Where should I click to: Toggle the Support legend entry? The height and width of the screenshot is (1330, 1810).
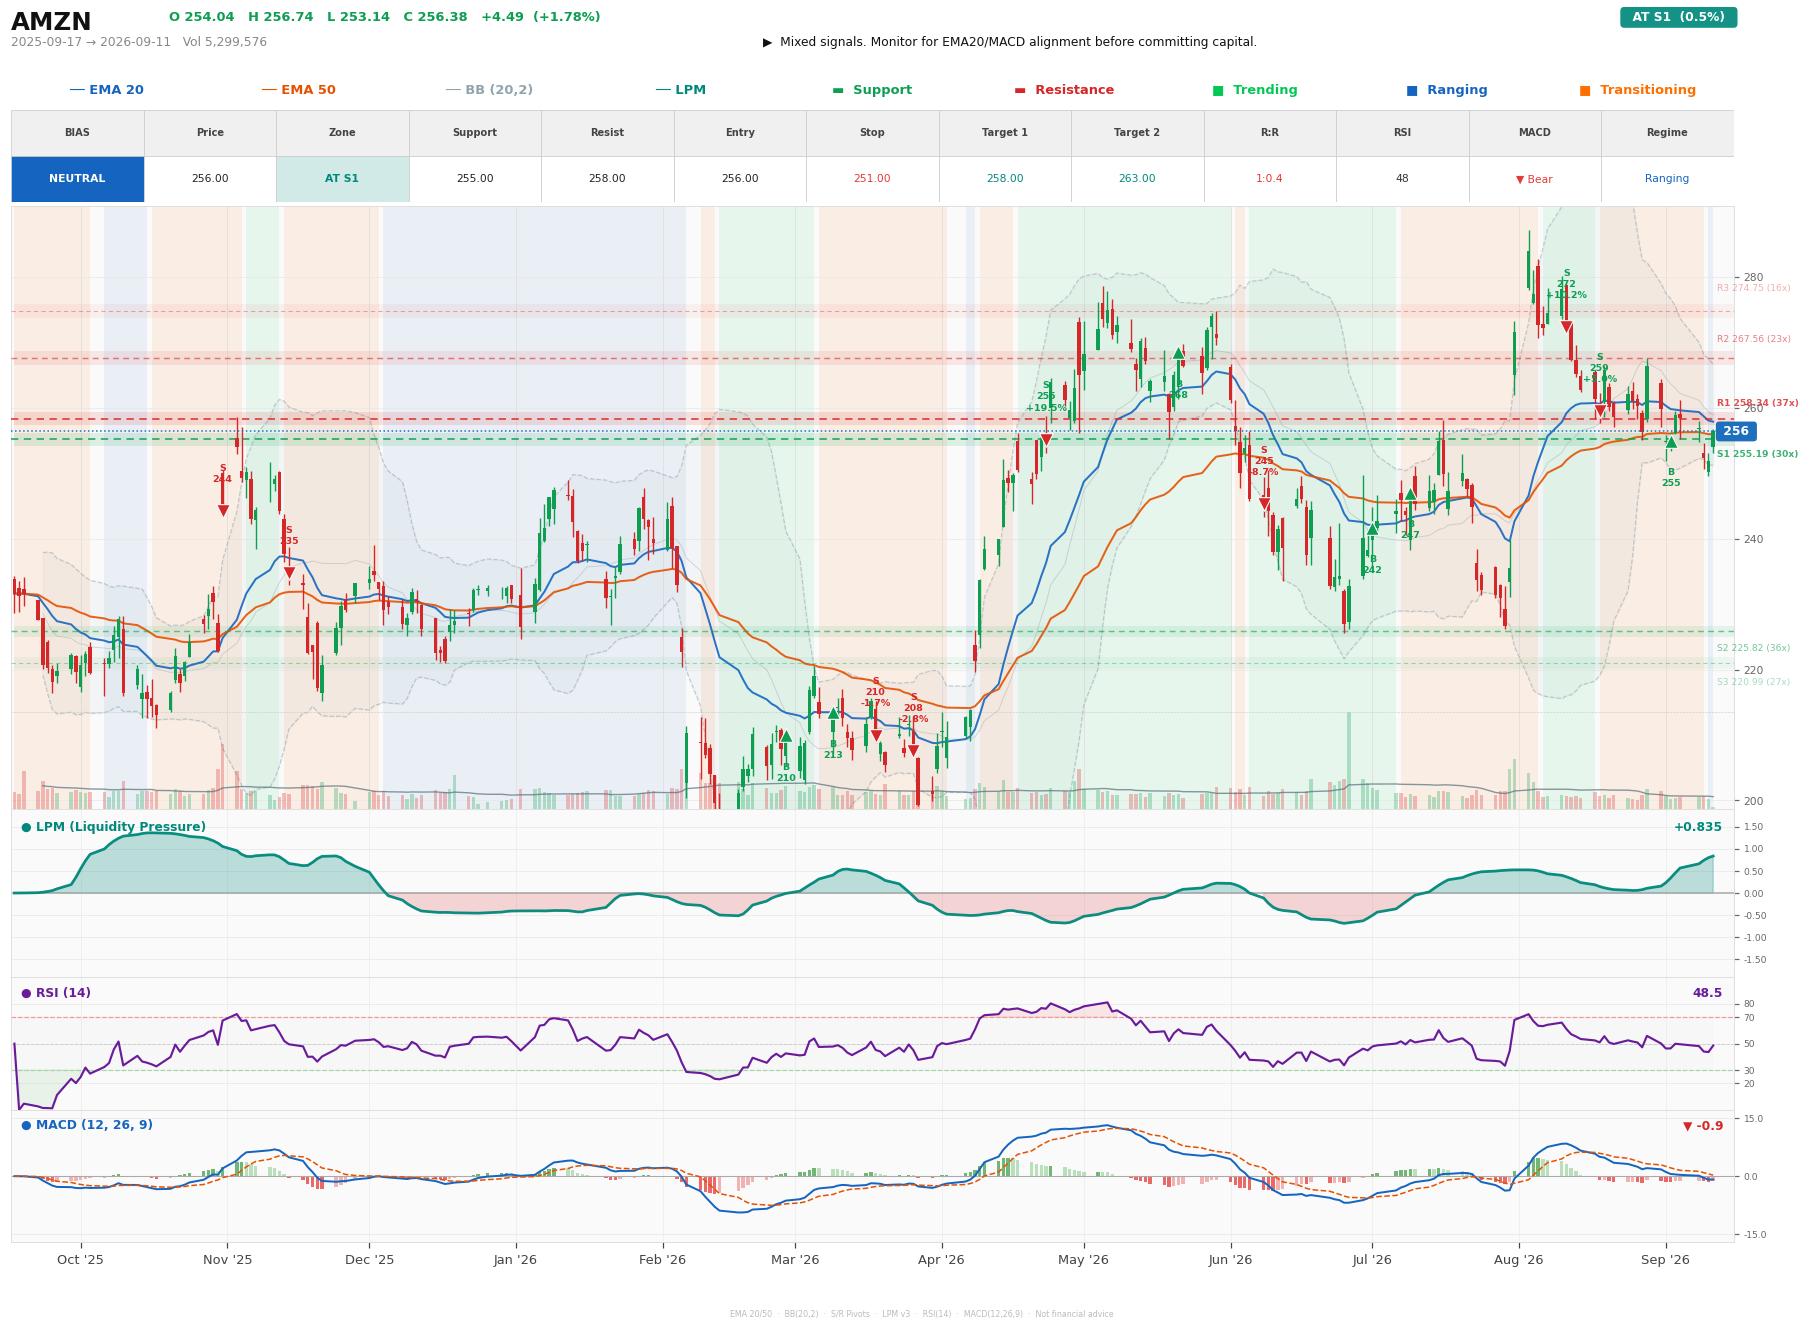(x=872, y=90)
